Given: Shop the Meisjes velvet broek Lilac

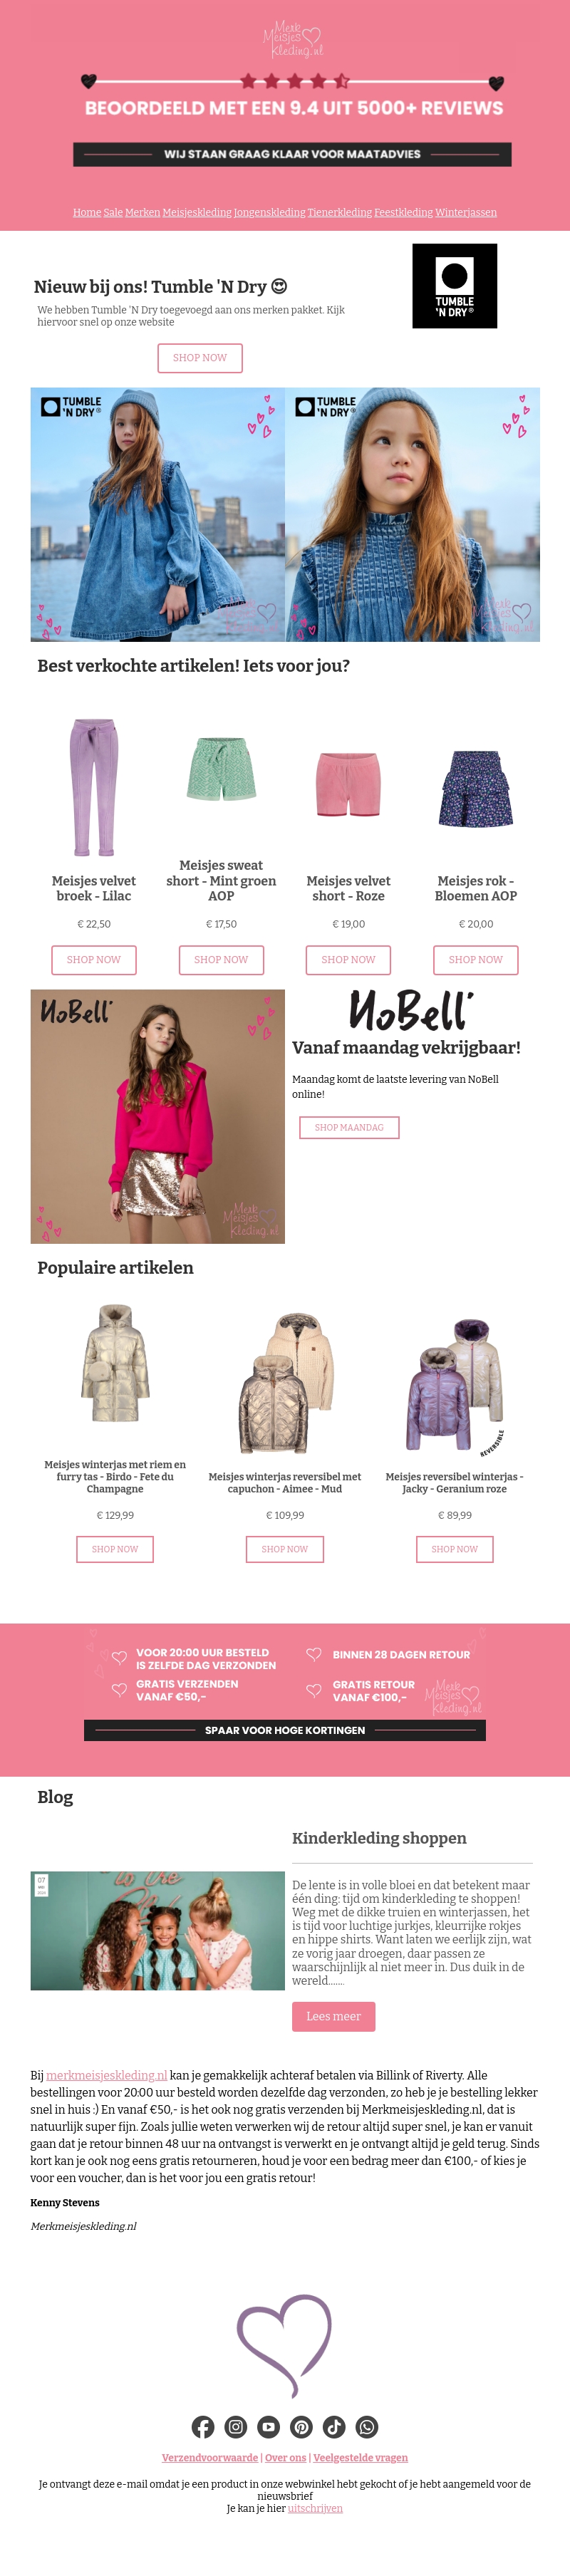Looking at the screenshot, I should point(94,959).
